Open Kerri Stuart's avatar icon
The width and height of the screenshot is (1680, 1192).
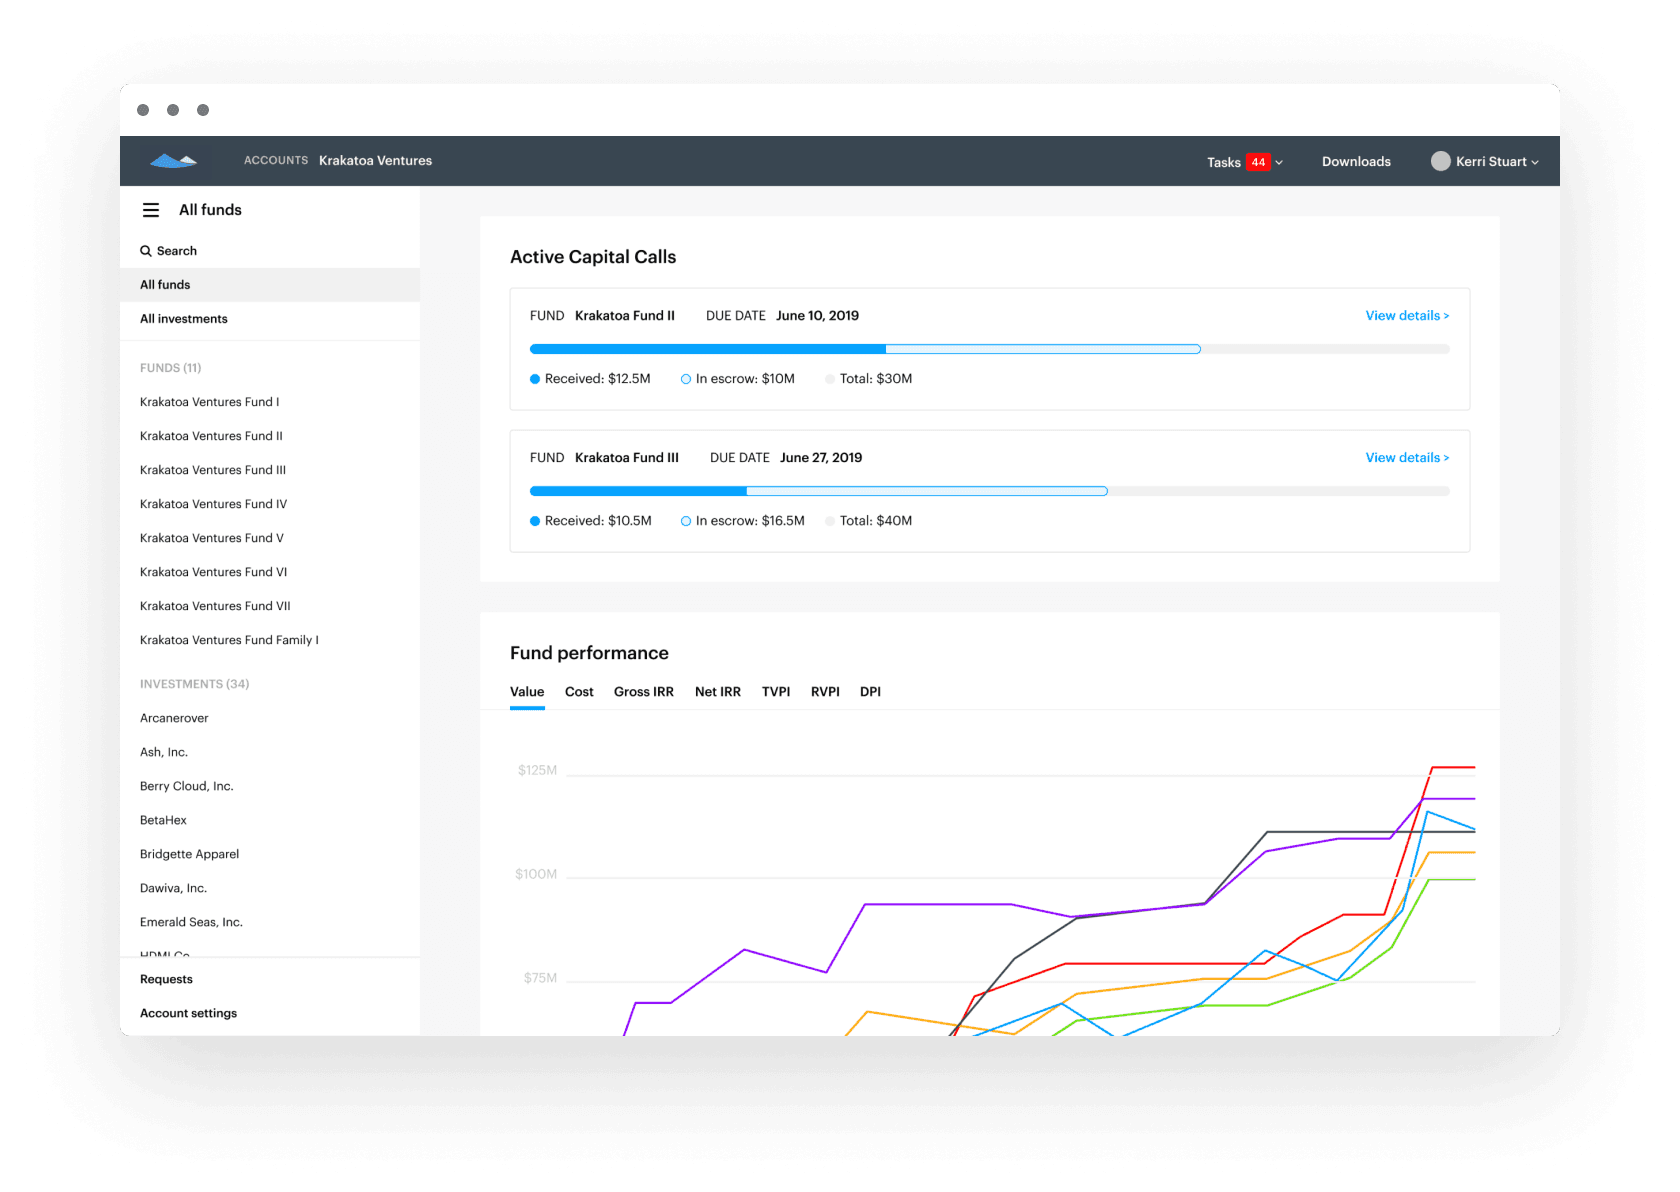1442,161
